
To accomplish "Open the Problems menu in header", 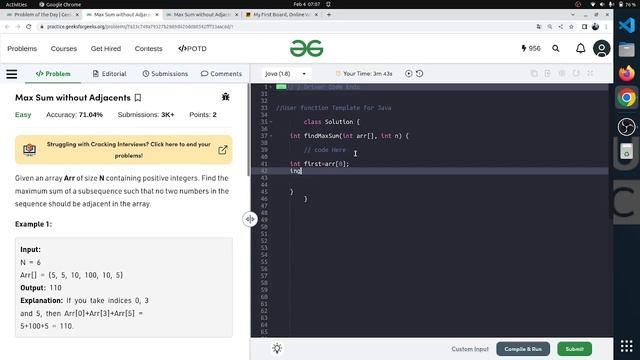I will point(22,49).
